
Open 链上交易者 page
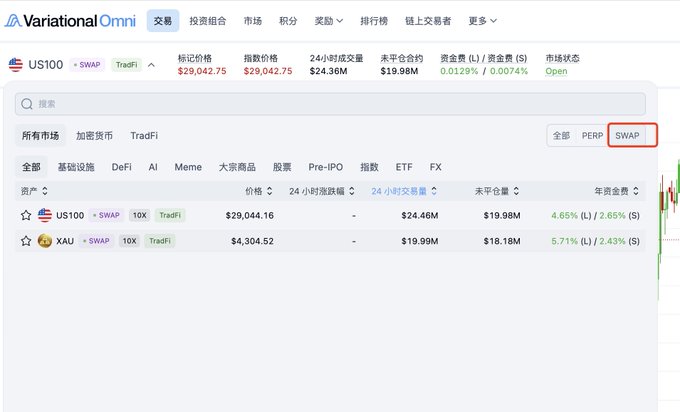pos(428,21)
